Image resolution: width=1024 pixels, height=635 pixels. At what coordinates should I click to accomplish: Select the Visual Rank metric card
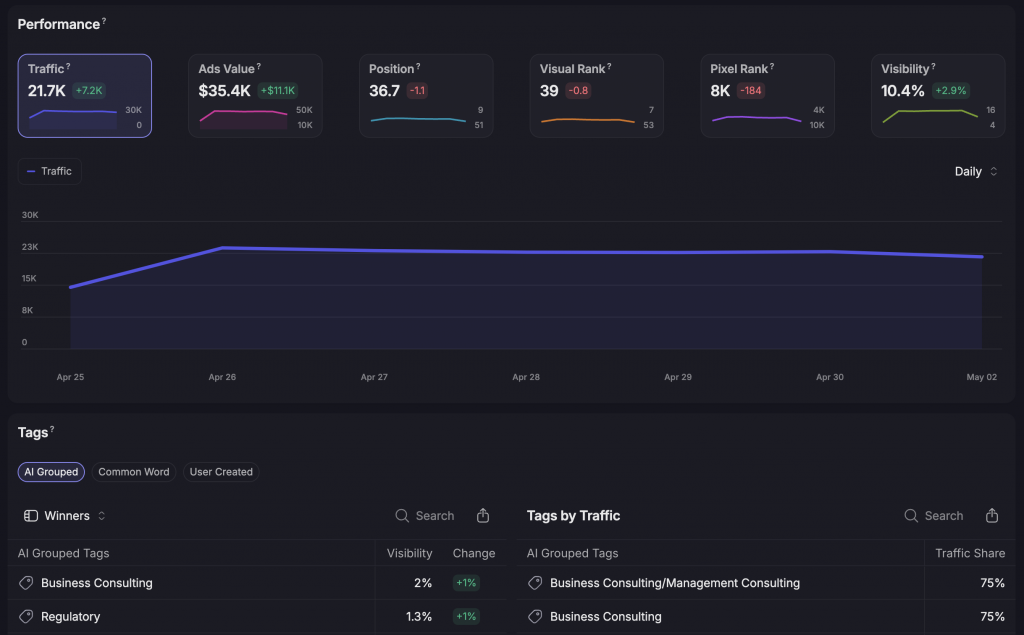(x=597, y=95)
